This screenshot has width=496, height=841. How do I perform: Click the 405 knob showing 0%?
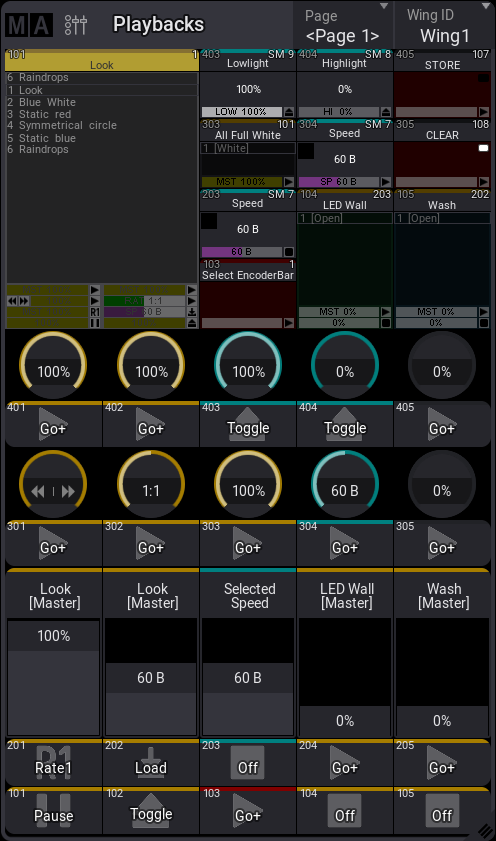[442, 365]
